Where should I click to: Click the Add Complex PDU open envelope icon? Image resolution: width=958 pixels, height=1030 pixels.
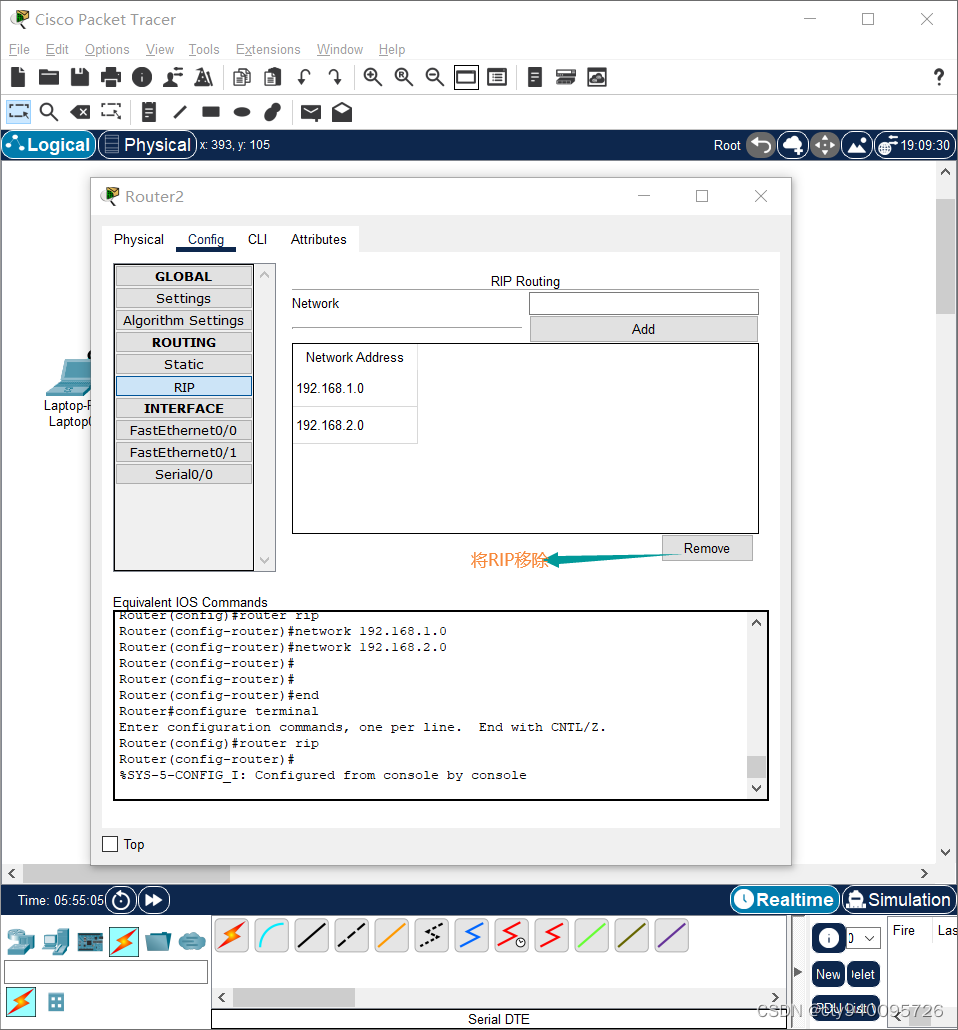[x=342, y=112]
